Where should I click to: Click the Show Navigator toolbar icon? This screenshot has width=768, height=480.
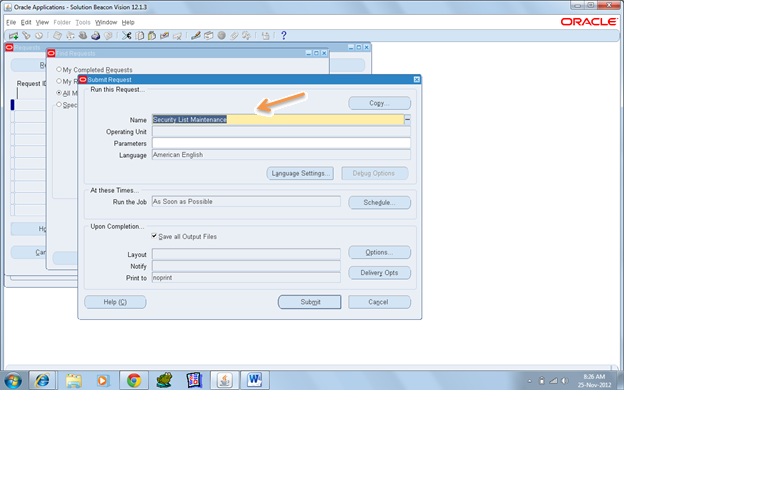click(39, 36)
